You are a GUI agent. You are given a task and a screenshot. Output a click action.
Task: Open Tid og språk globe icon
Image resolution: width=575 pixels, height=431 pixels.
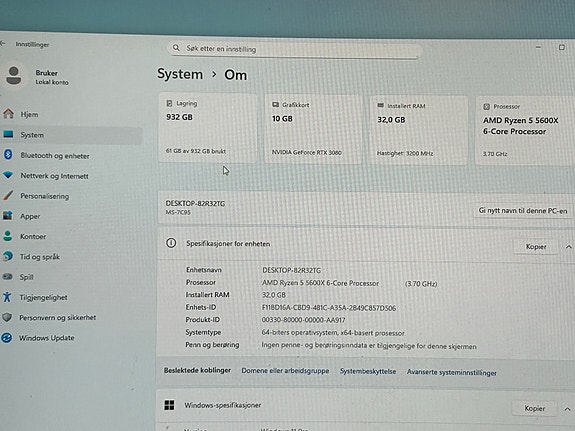pos(8,256)
